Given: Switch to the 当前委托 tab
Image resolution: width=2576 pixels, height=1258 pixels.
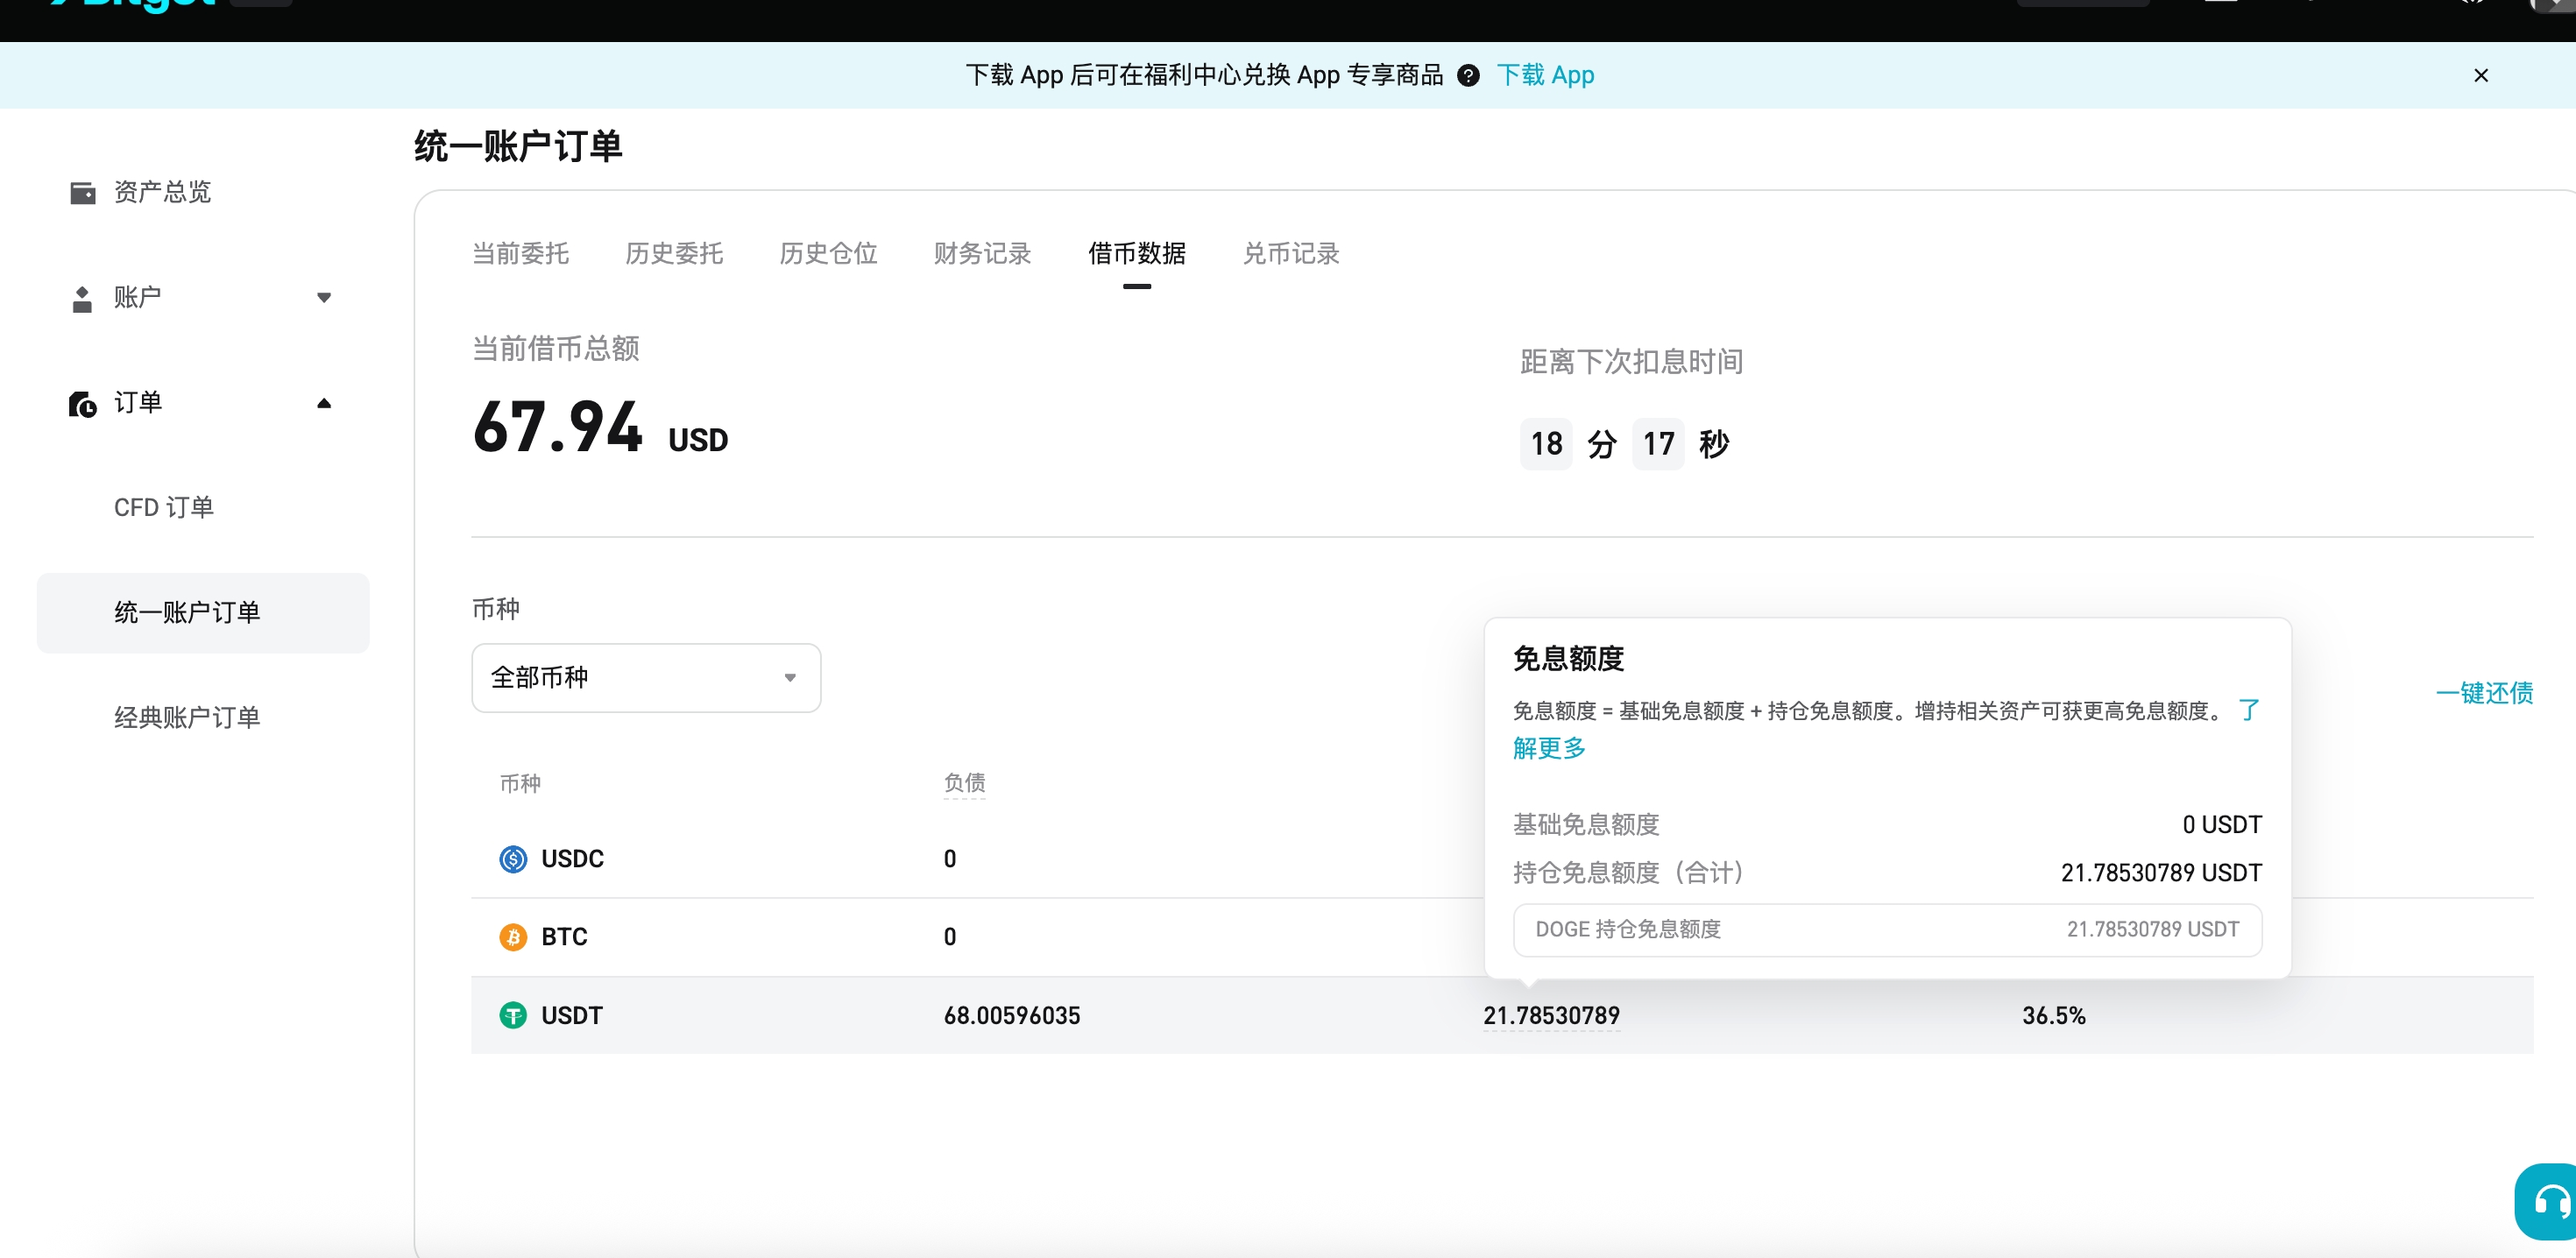Looking at the screenshot, I should coord(520,253).
